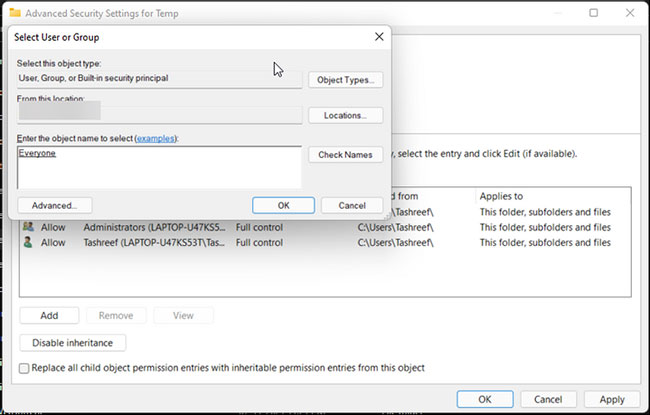Close the Advanced Security Settings window

point(630,13)
